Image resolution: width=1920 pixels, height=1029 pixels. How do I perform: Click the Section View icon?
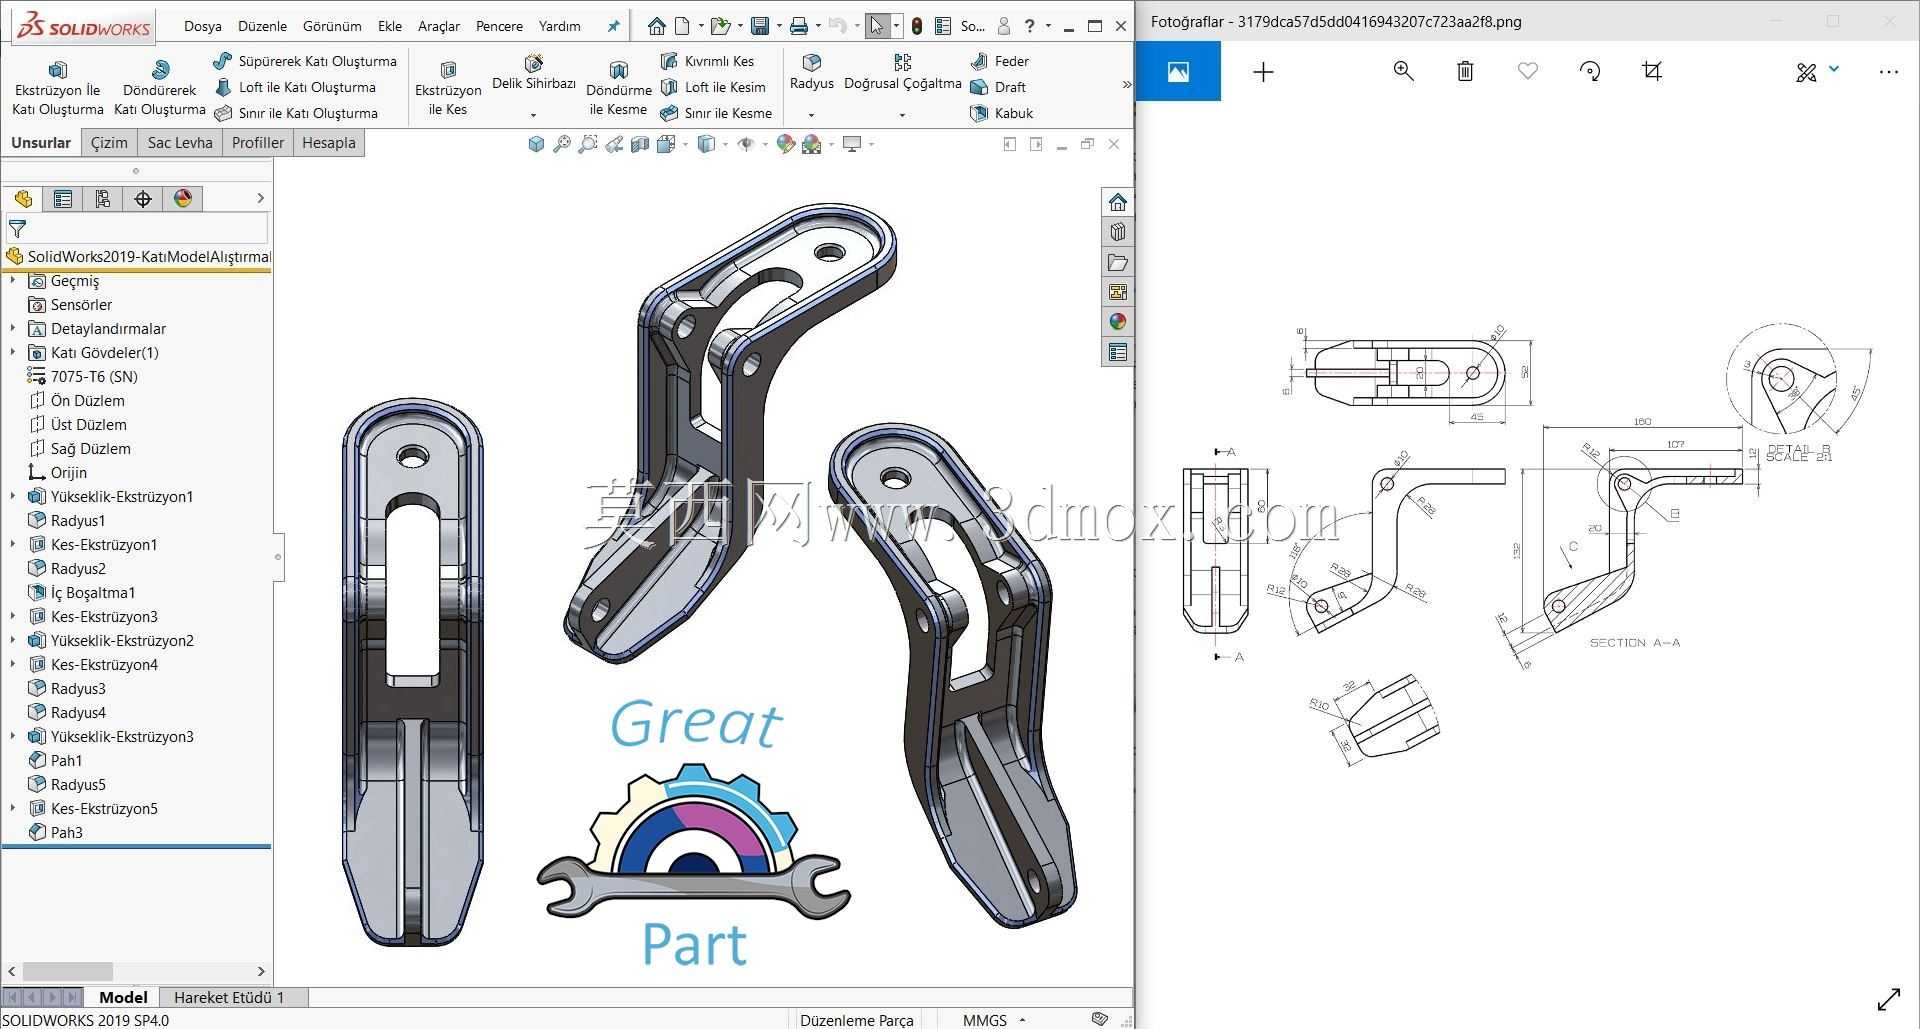click(640, 144)
